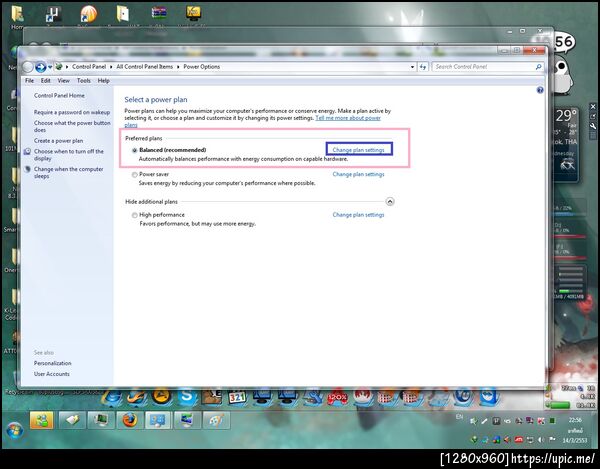600x469 pixels.
Task: Open Tell me more about power plans
Action: click(348, 118)
